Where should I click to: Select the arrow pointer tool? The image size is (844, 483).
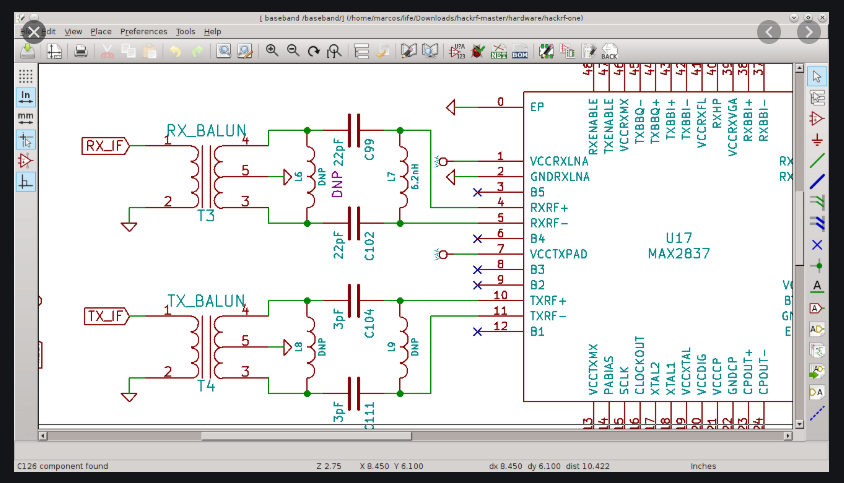[x=817, y=76]
